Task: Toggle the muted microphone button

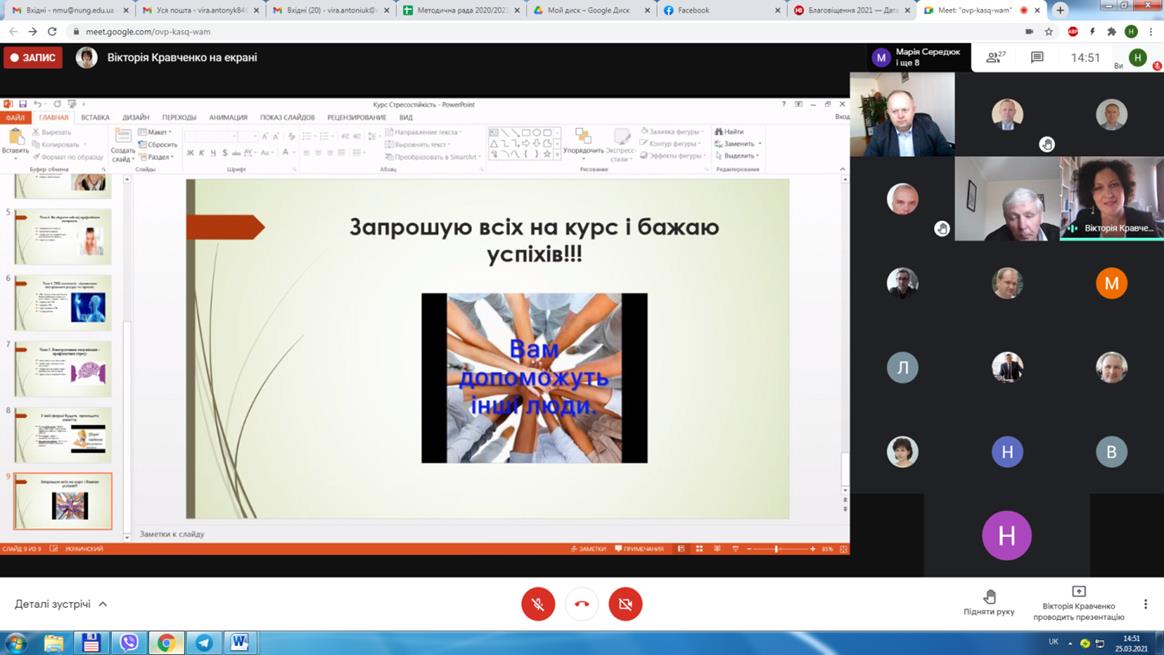Action: (x=538, y=604)
